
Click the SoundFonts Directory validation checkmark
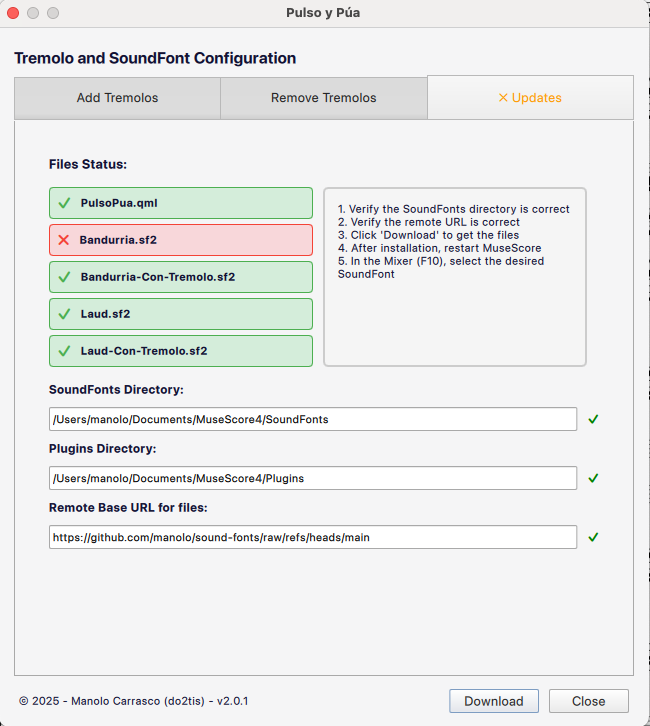[593, 419]
